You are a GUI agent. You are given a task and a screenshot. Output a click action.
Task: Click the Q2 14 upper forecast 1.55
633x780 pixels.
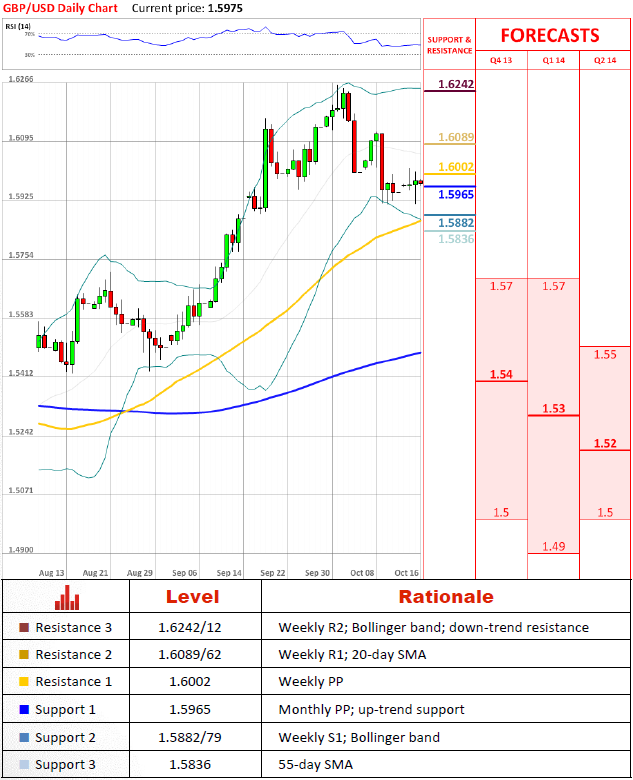point(605,355)
